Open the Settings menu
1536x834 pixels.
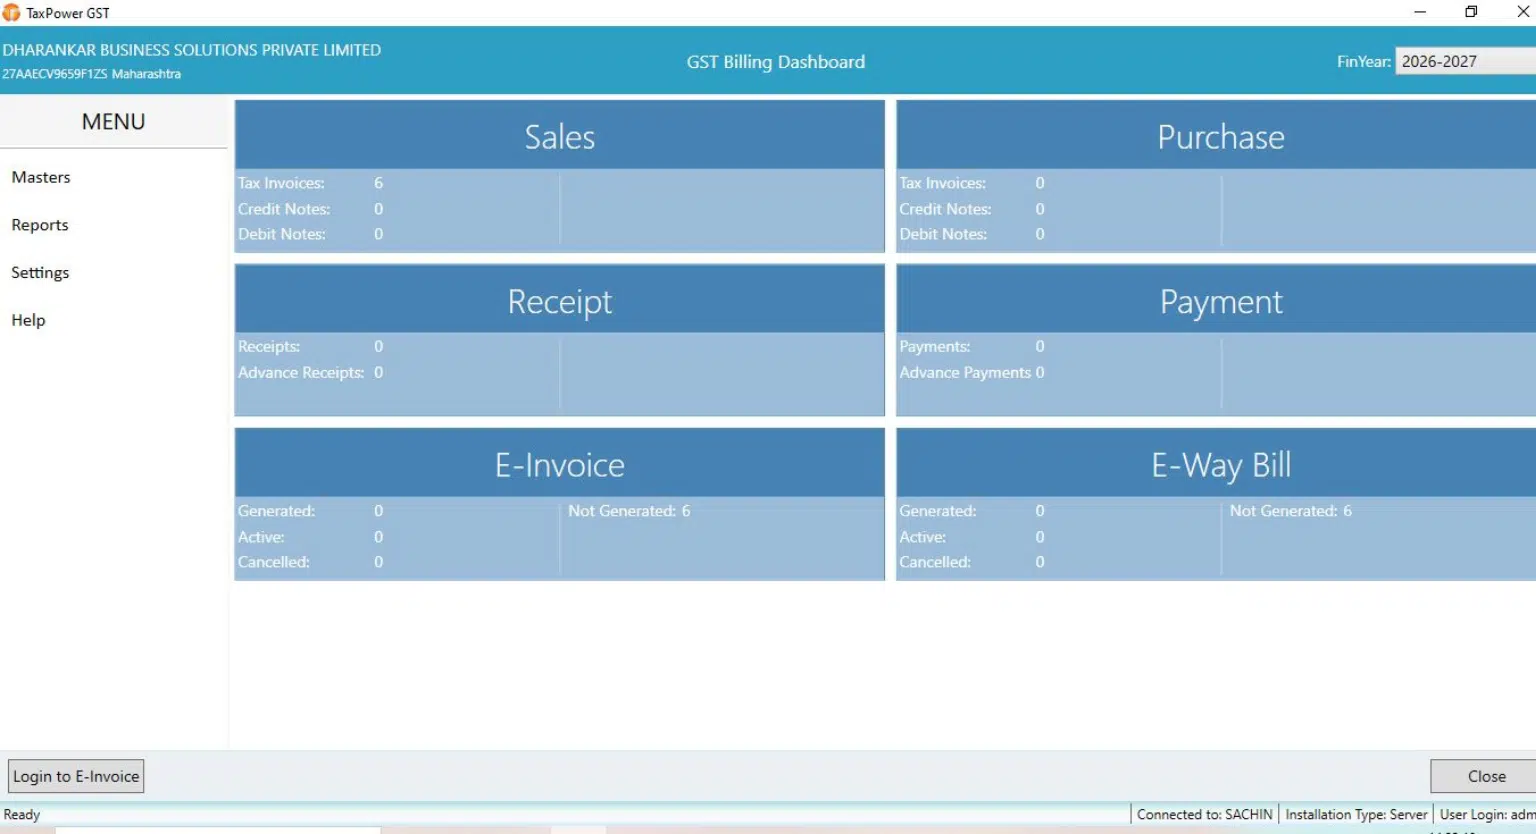[40, 272]
